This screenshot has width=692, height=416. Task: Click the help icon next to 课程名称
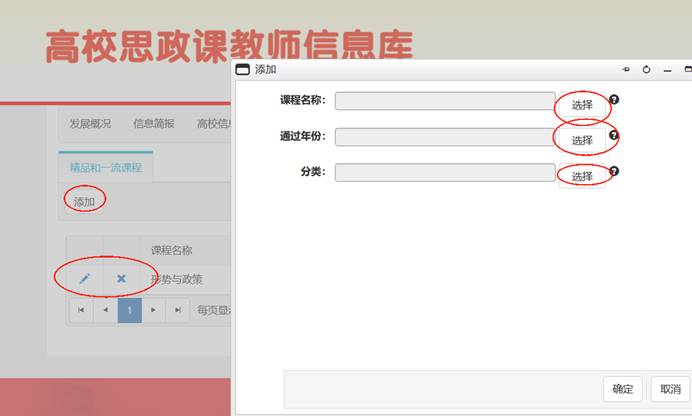coord(614,100)
